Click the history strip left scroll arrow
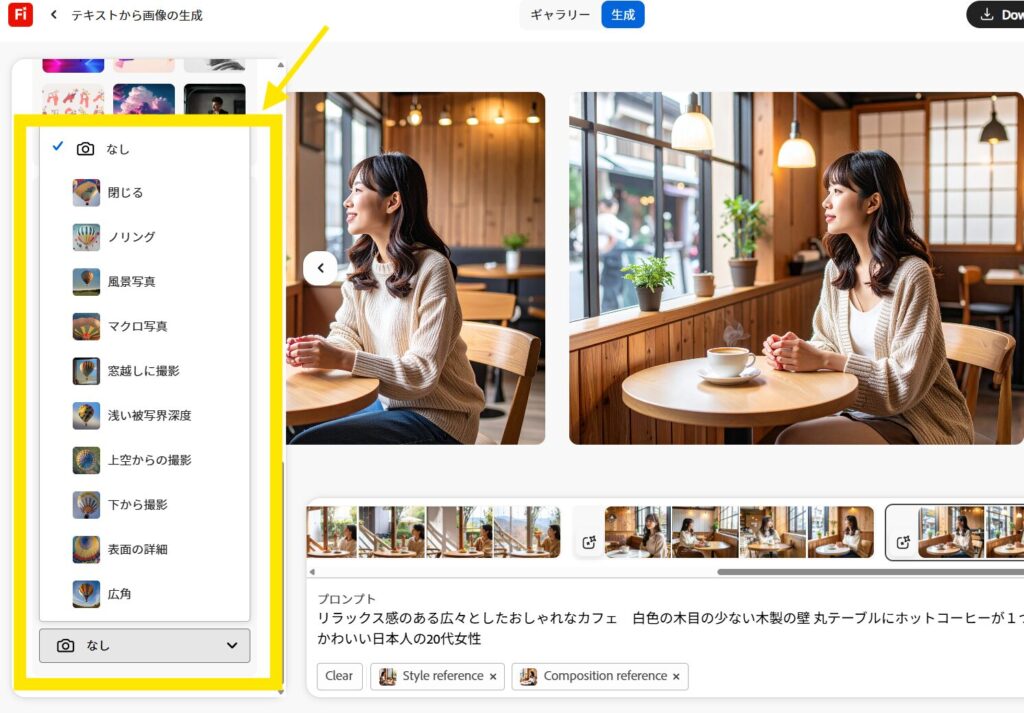Image resolution: width=1024 pixels, height=713 pixels. click(x=312, y=572)
